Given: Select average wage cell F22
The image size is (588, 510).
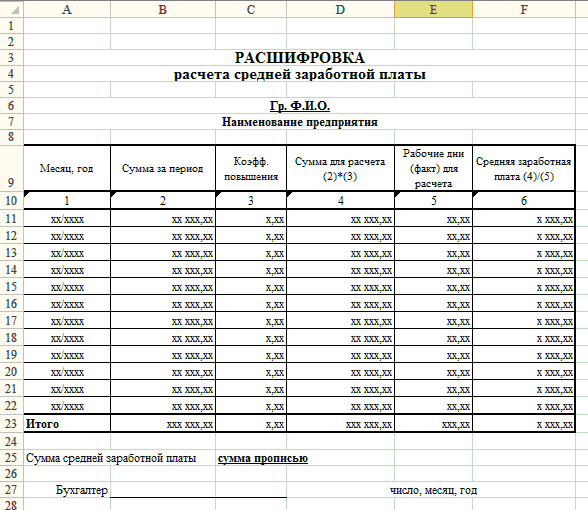Looking at the screenshot, I should pos(524,406).
